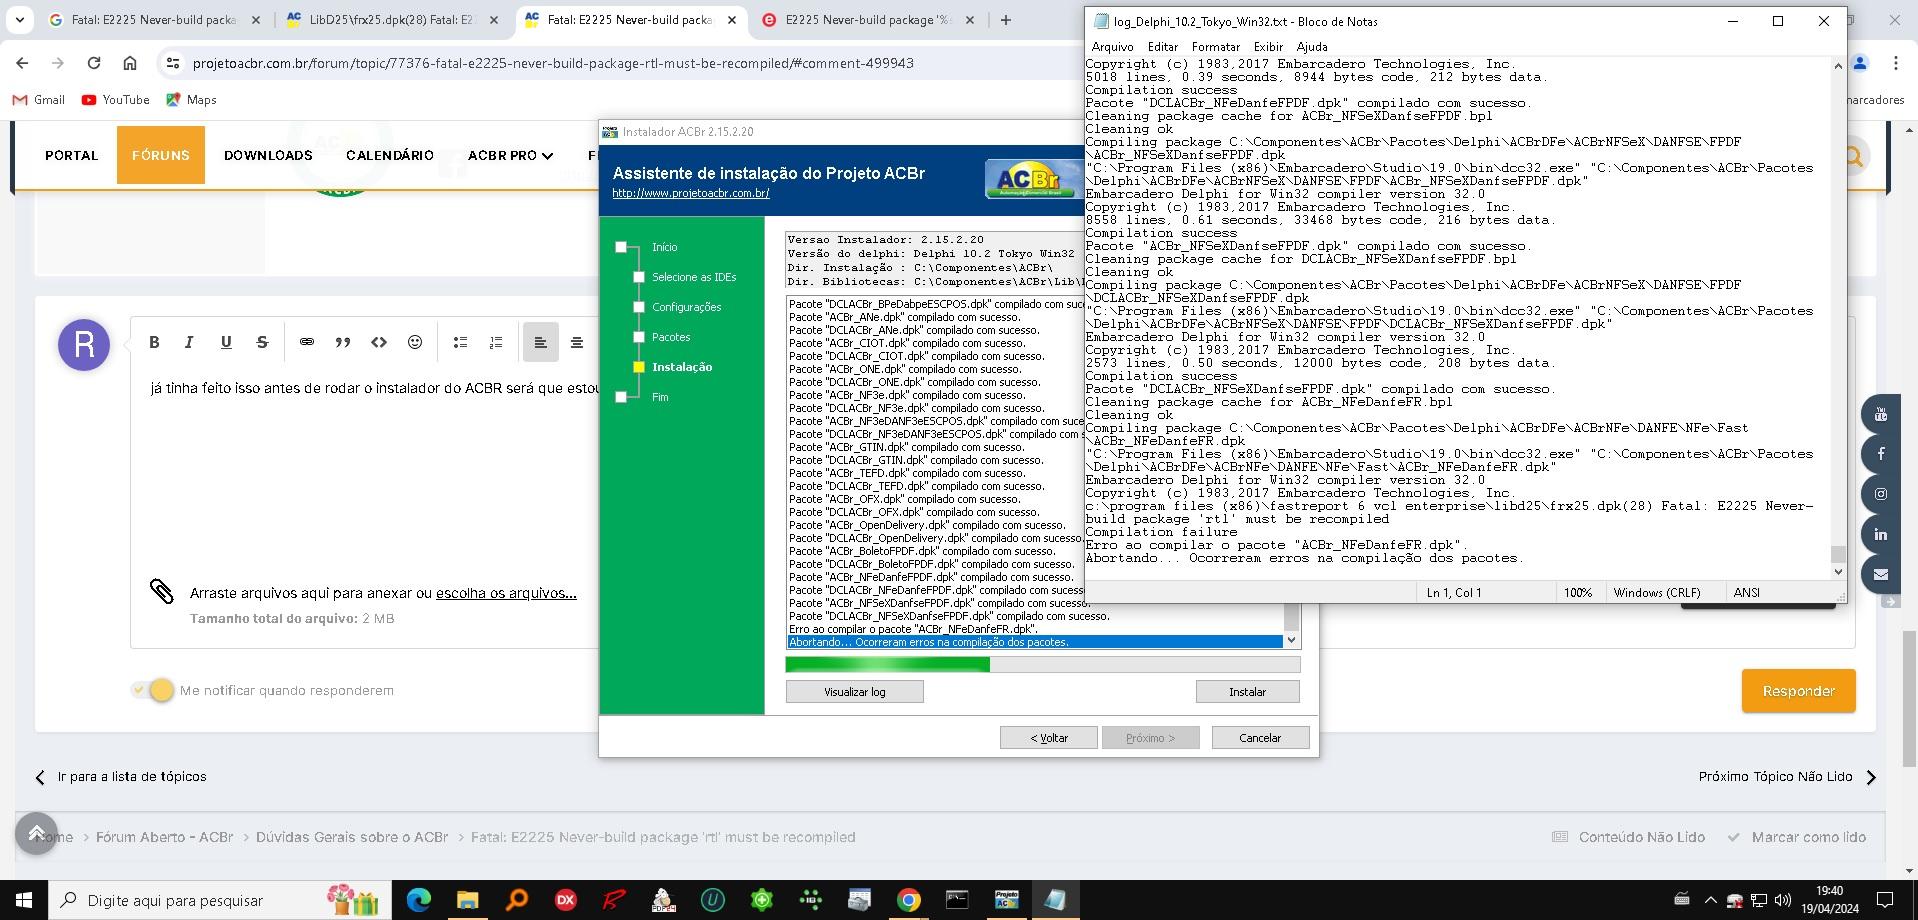Select the Instalação step marker

click(639, 367)
